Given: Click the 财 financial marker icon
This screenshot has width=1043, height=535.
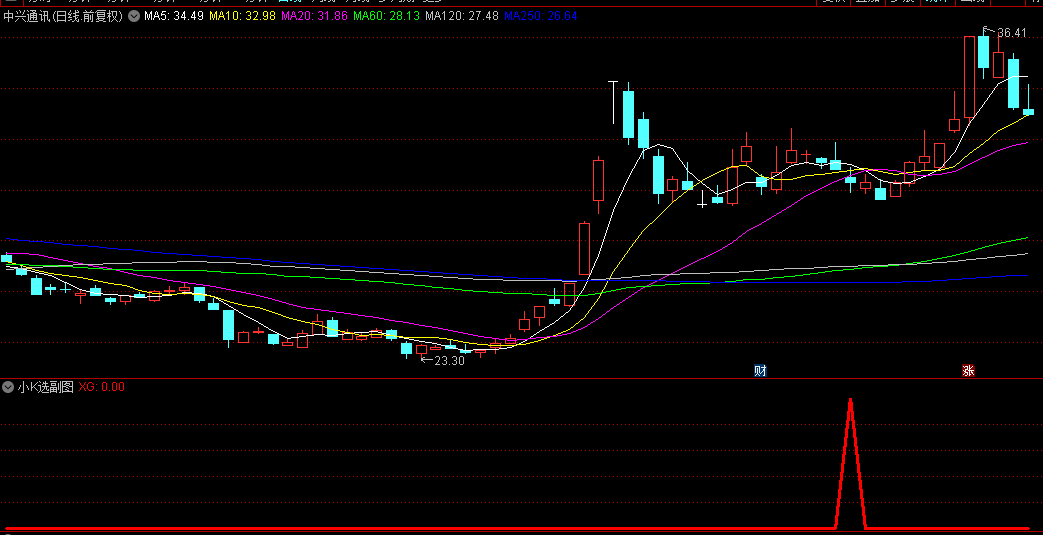Looking at the screenshot, I should tap(760, 371).
